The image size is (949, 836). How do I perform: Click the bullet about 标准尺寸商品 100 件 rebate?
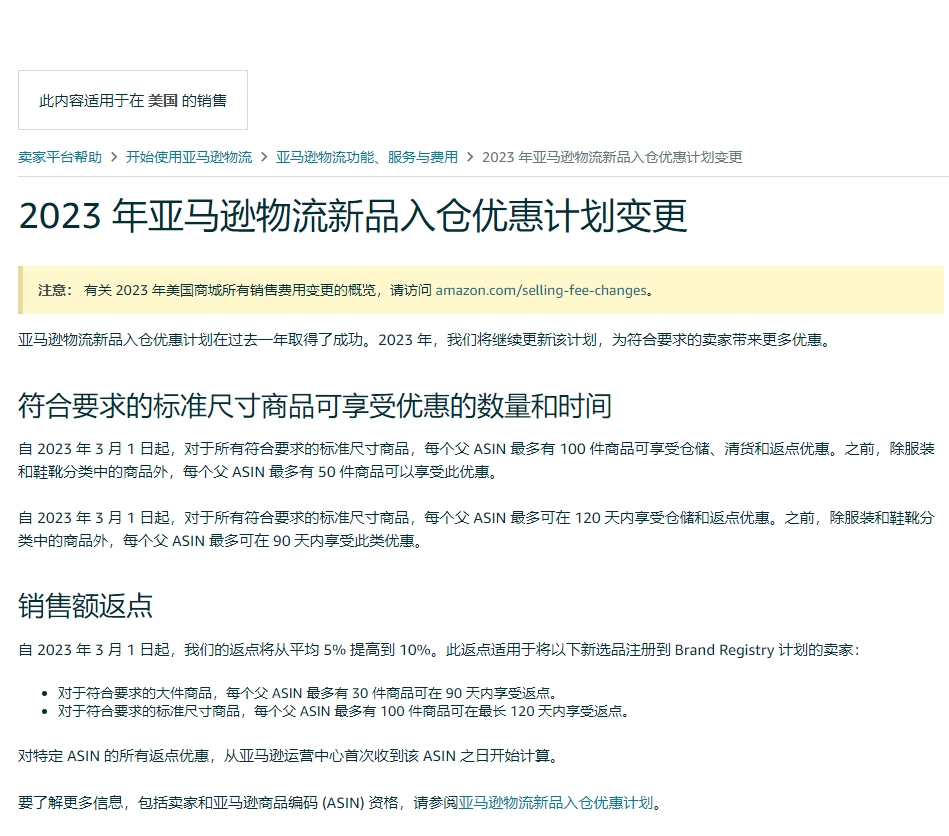coord(343,711)
